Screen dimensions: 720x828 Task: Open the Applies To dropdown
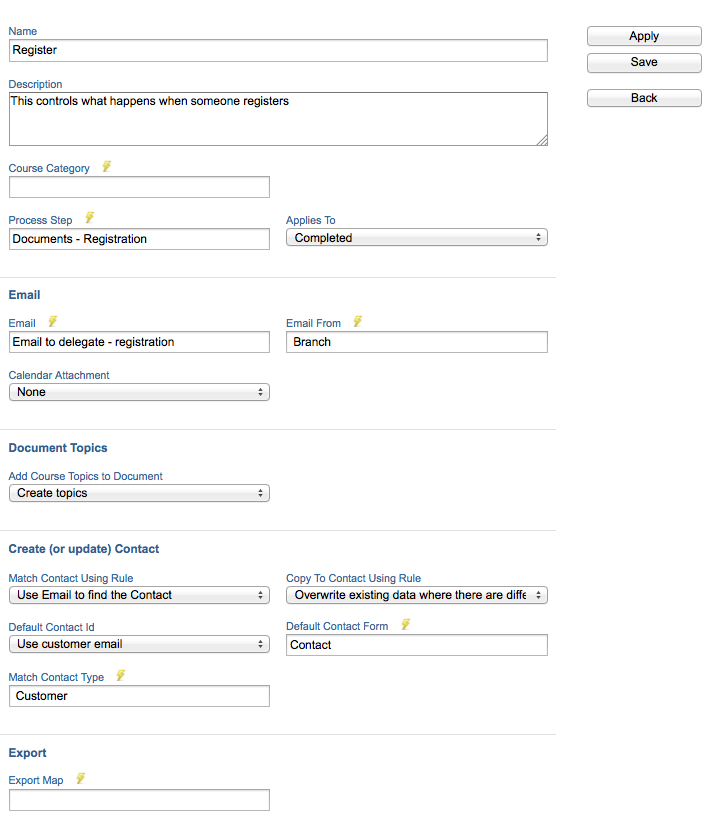tap(417, 238)
